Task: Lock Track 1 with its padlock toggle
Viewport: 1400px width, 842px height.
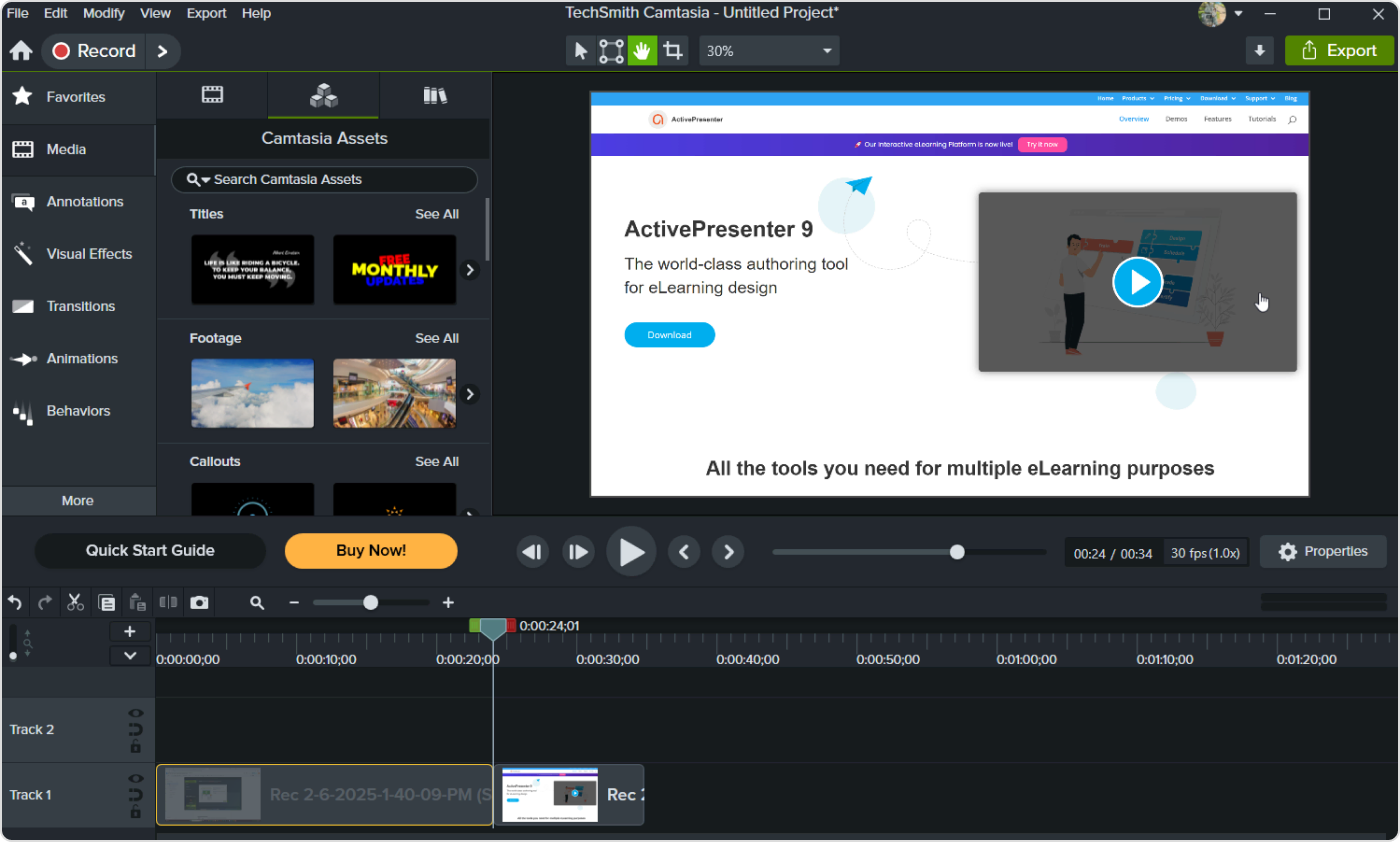Action: click(137, 812)
